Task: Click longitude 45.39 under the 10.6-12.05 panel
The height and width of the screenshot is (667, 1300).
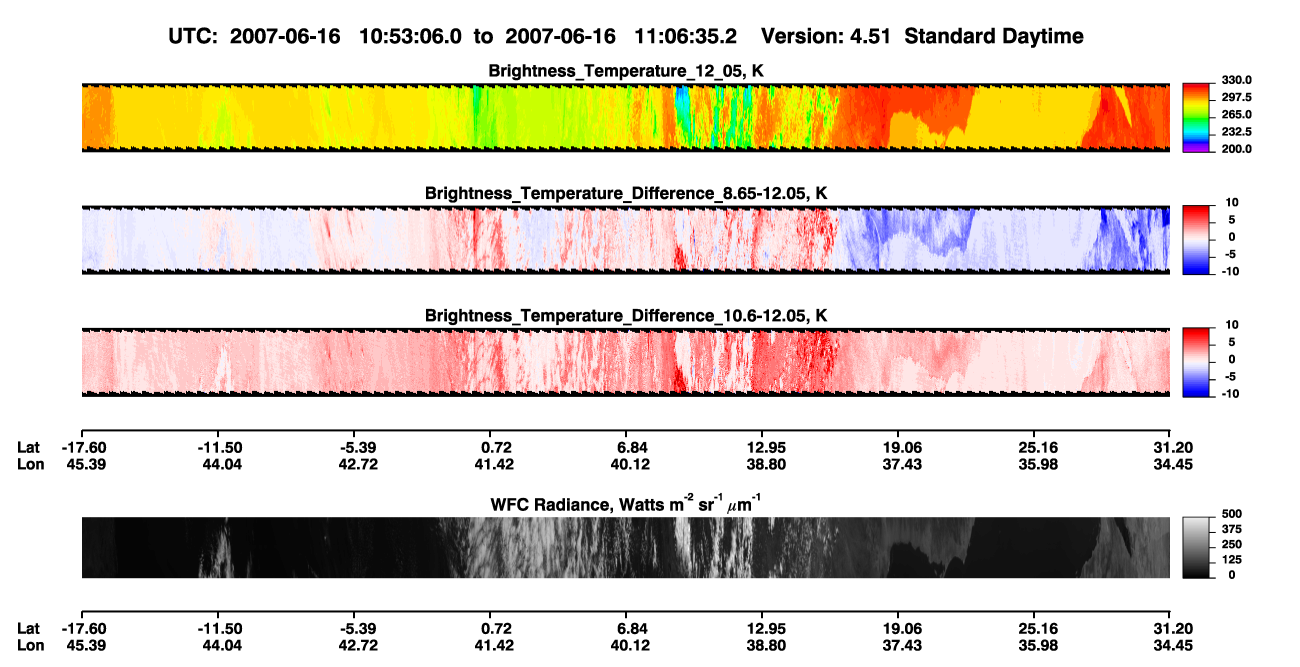Action: [x=88, y=464]
